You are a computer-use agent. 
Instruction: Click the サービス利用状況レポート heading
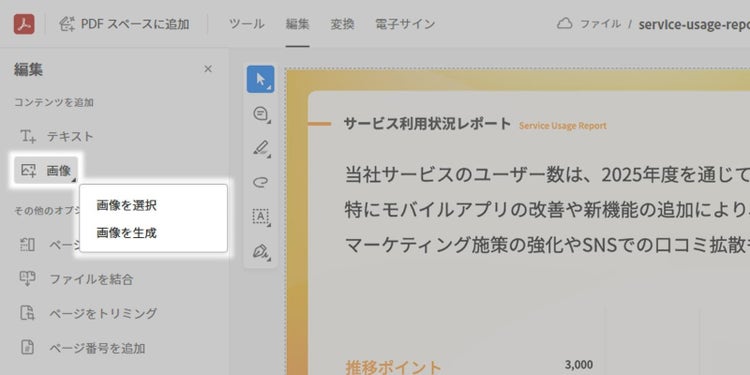[x=428, y=124]
